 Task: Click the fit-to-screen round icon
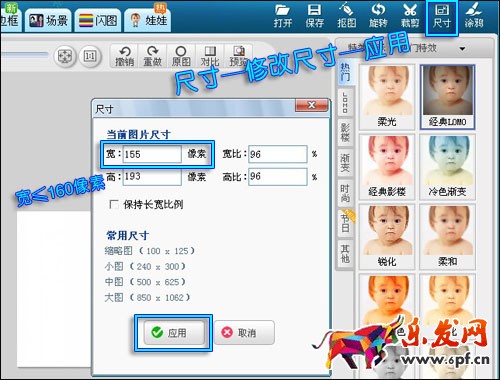[x=65, y=56]
